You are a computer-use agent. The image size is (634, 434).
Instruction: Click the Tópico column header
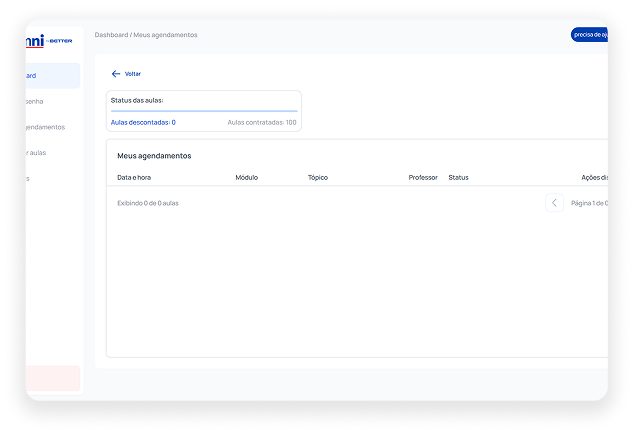click(318, 177)
